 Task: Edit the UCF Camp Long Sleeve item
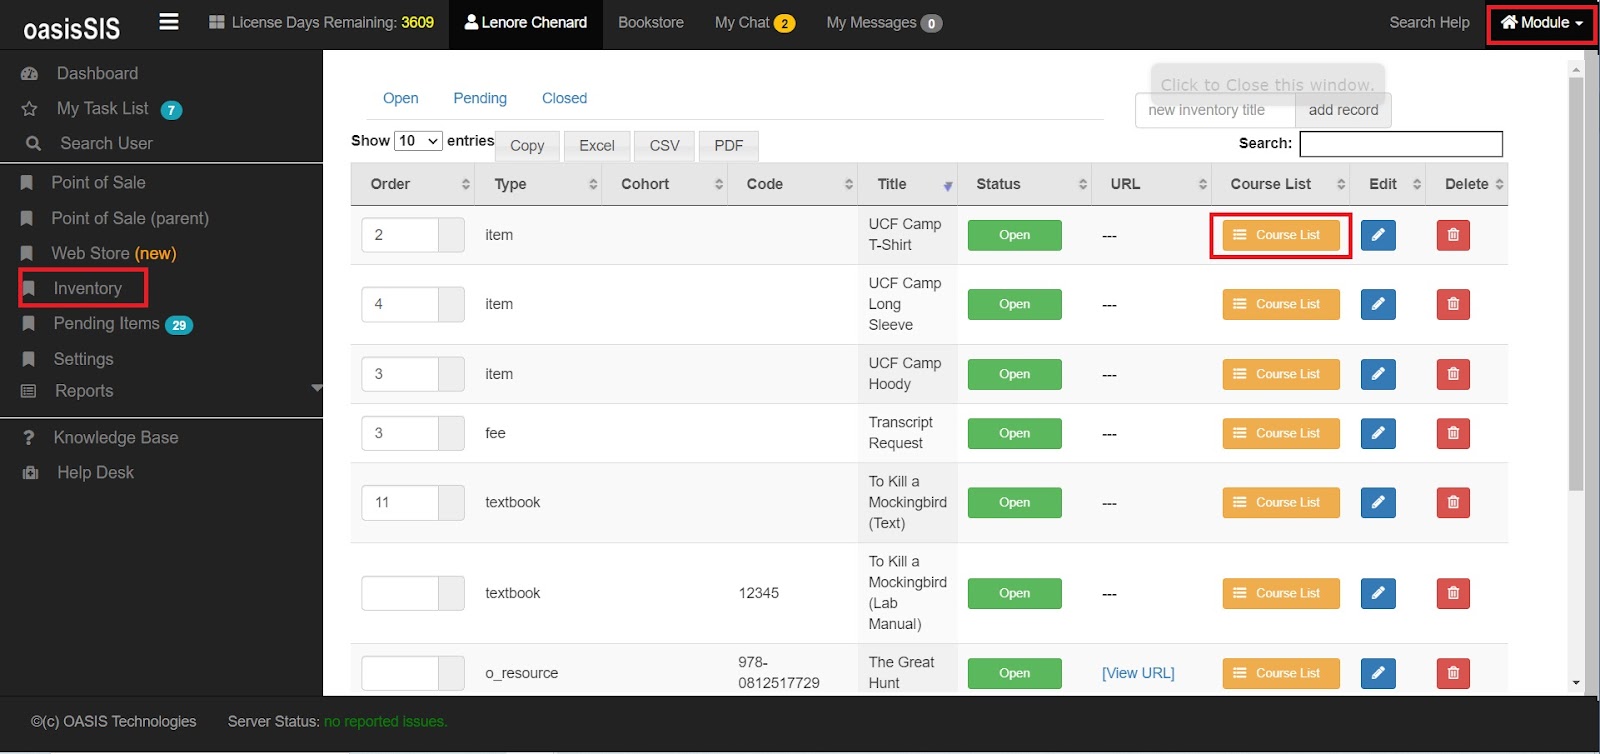click(1378, 304)
